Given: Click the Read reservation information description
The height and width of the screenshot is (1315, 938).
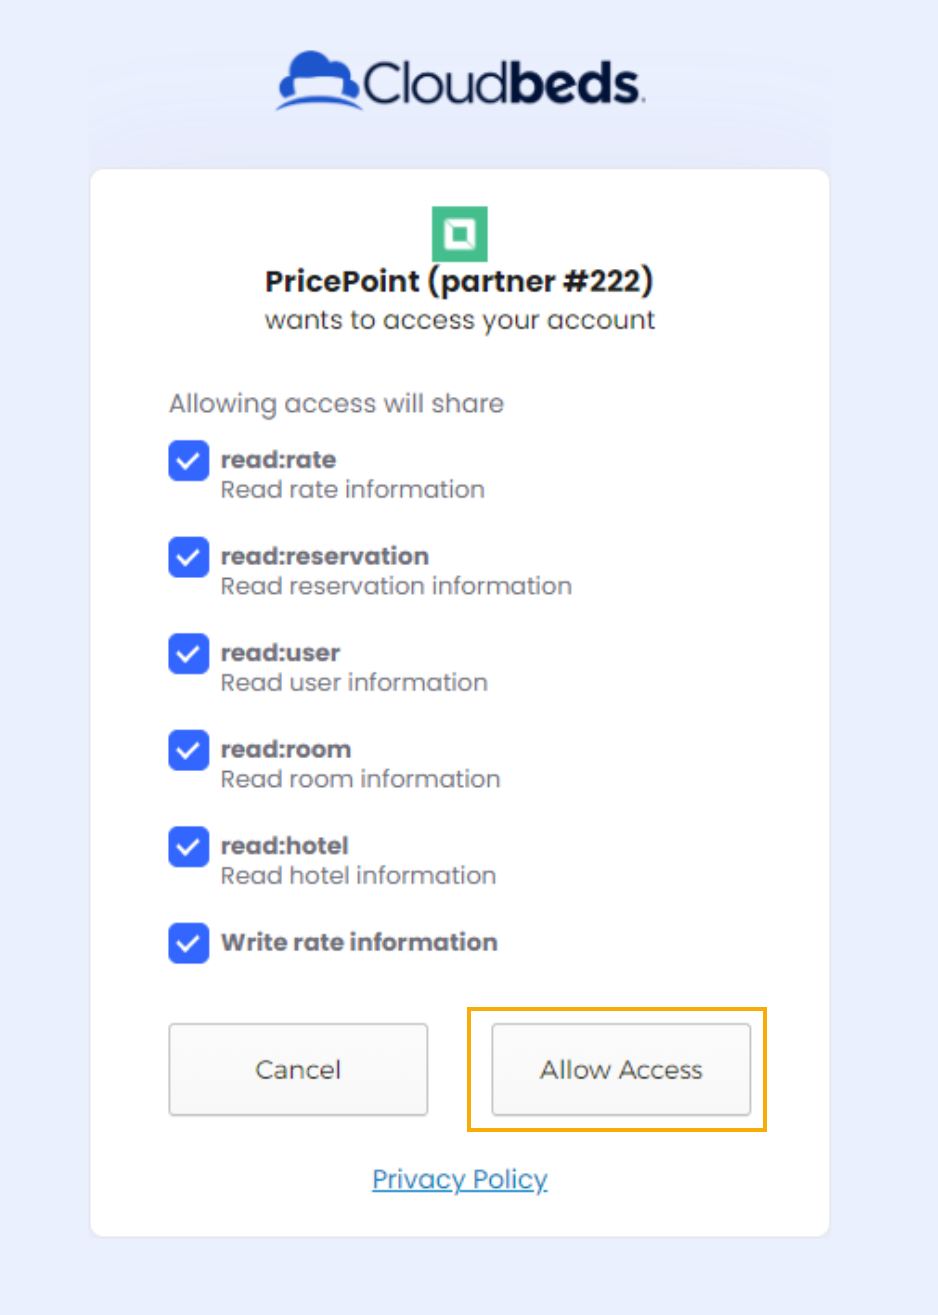Looking at the screenshot, I should [x=396, y=586].
